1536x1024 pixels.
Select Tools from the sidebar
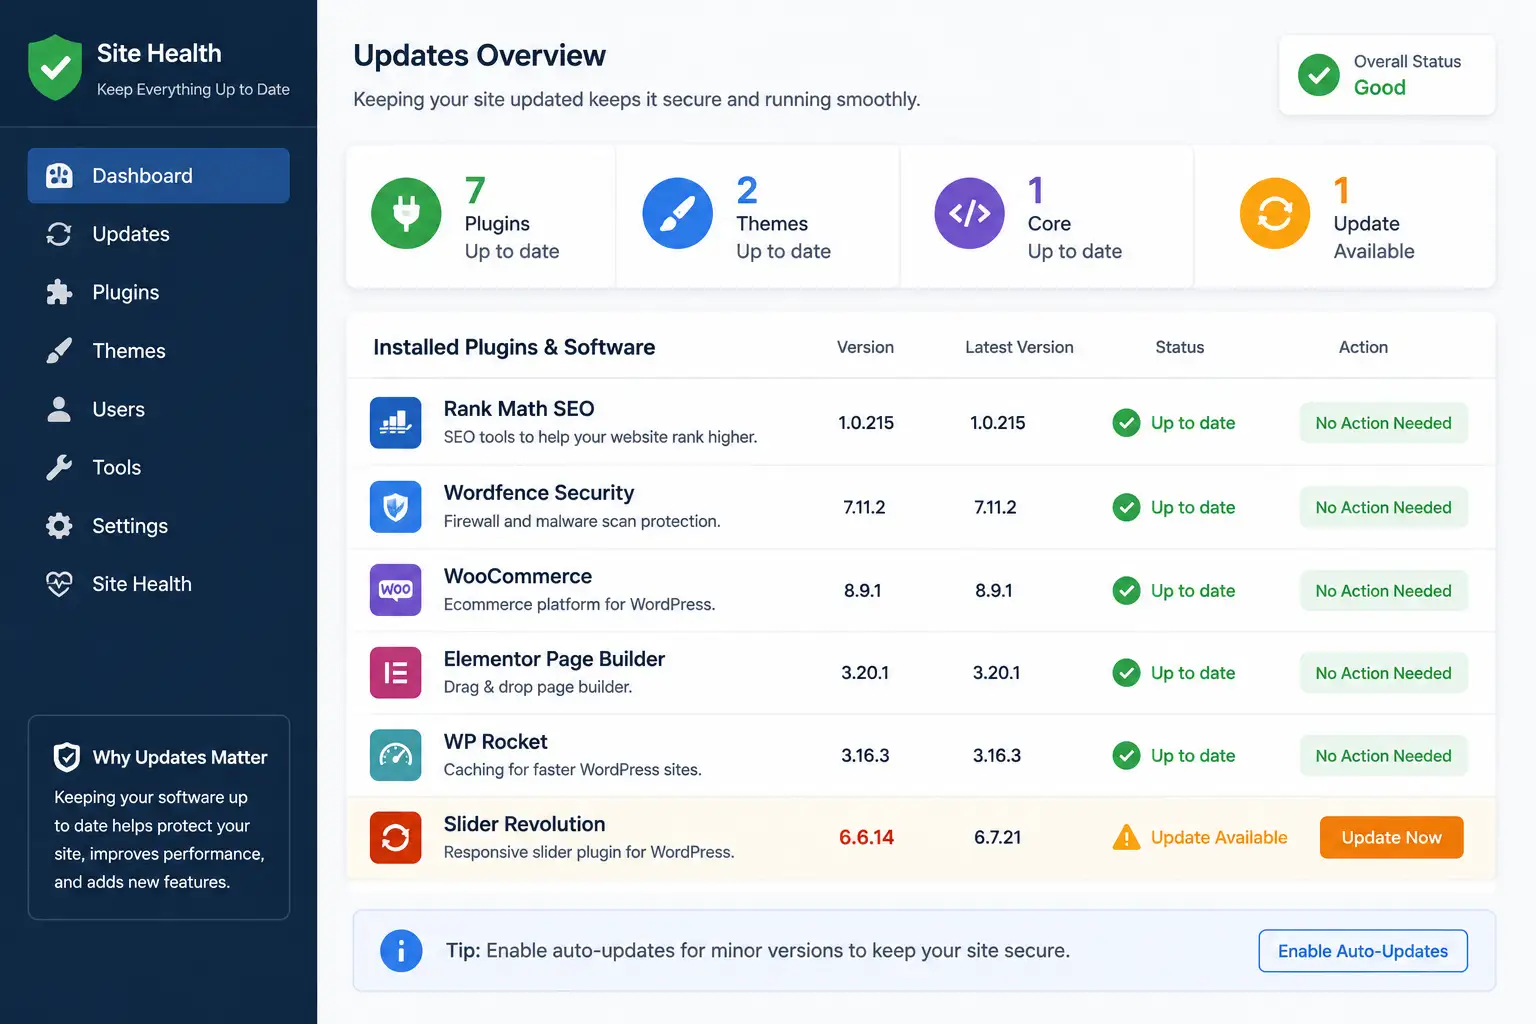coord(159,467)
